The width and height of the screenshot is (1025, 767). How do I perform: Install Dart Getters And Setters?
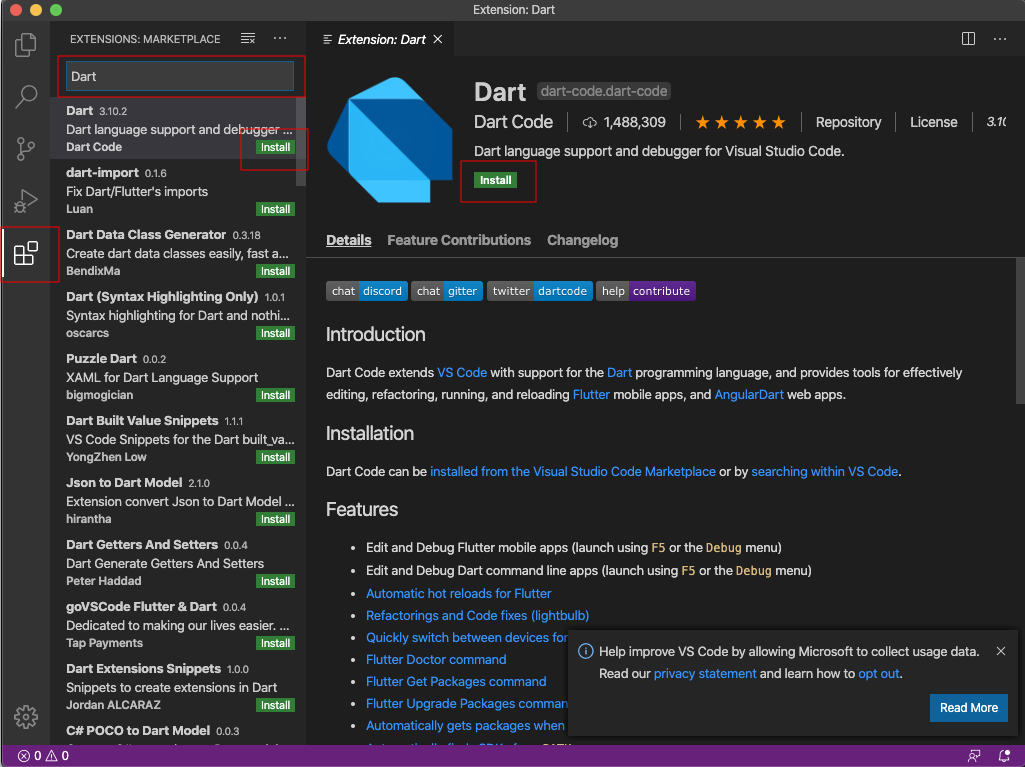(x=275, y=581)
